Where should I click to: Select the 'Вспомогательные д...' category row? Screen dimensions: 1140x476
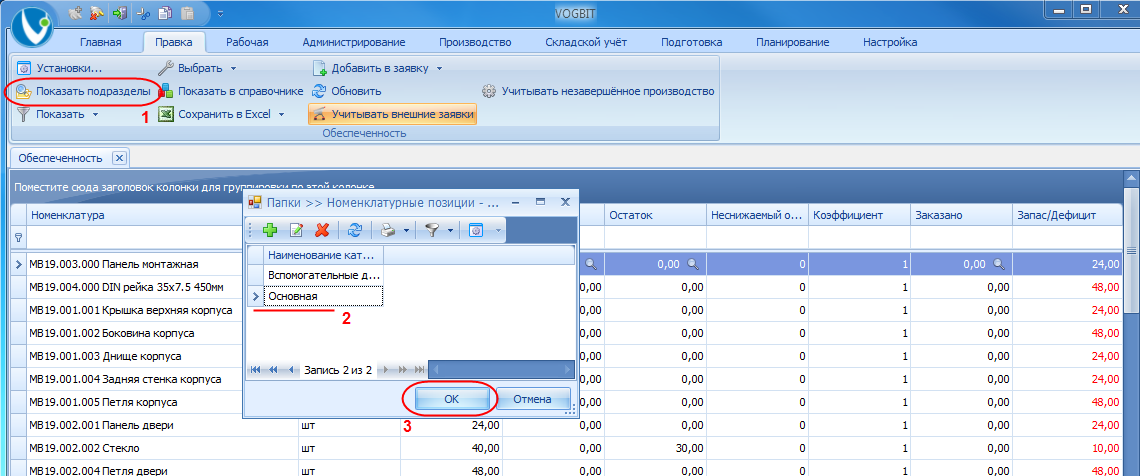coord(324,275)
